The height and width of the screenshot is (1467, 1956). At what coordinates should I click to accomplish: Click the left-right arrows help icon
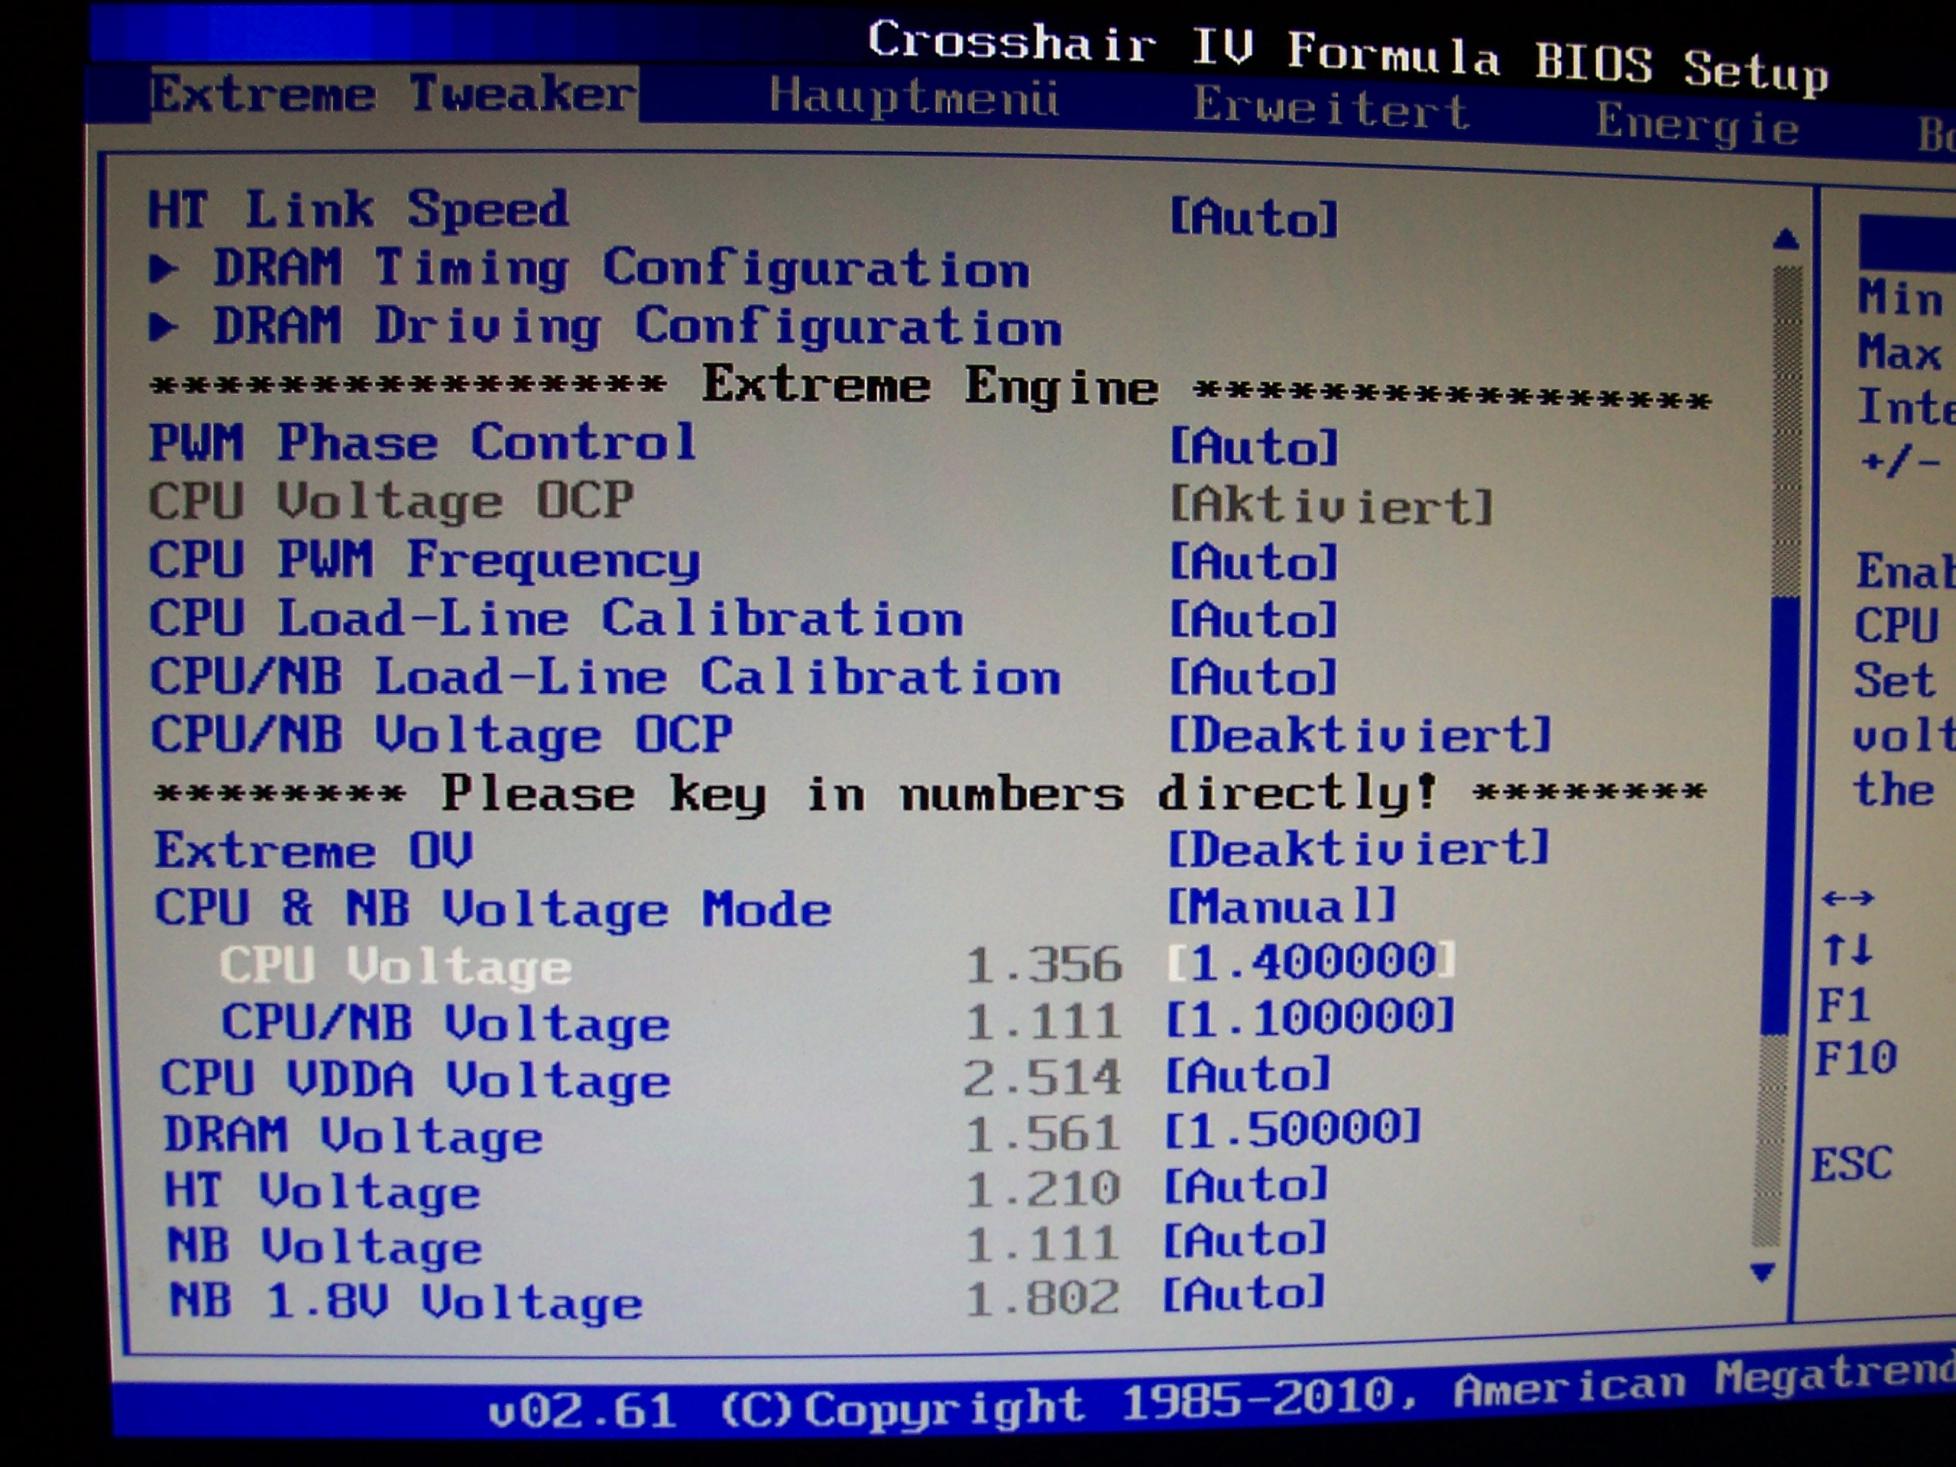tap(1847, 898)
